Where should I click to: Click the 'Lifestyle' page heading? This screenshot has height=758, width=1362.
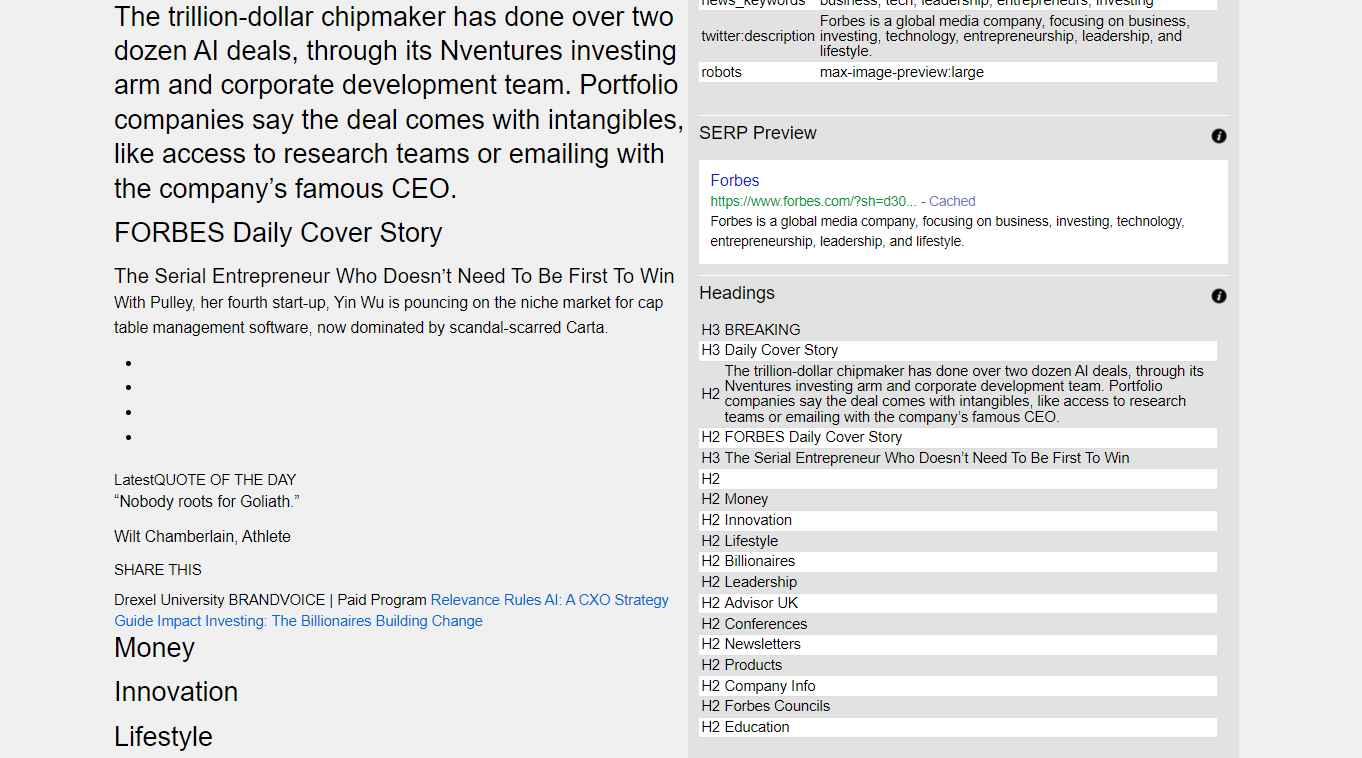163,737
